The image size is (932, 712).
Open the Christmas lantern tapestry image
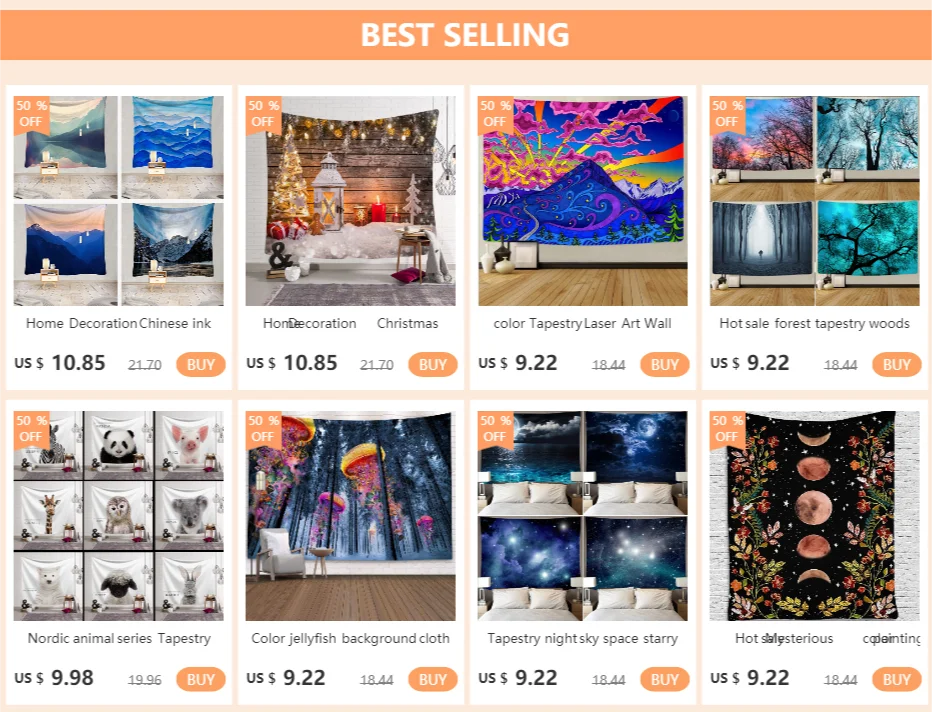(351, 201)
